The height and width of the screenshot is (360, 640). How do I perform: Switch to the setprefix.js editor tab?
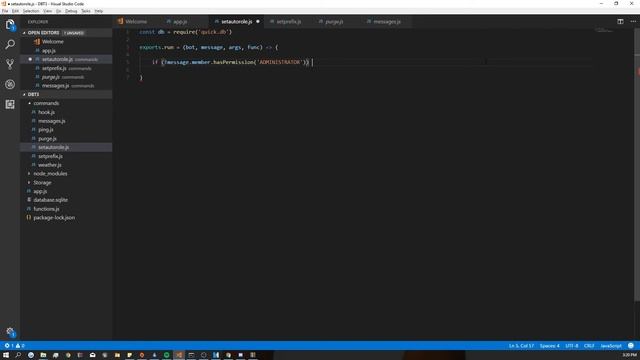[x=289, y=21]
